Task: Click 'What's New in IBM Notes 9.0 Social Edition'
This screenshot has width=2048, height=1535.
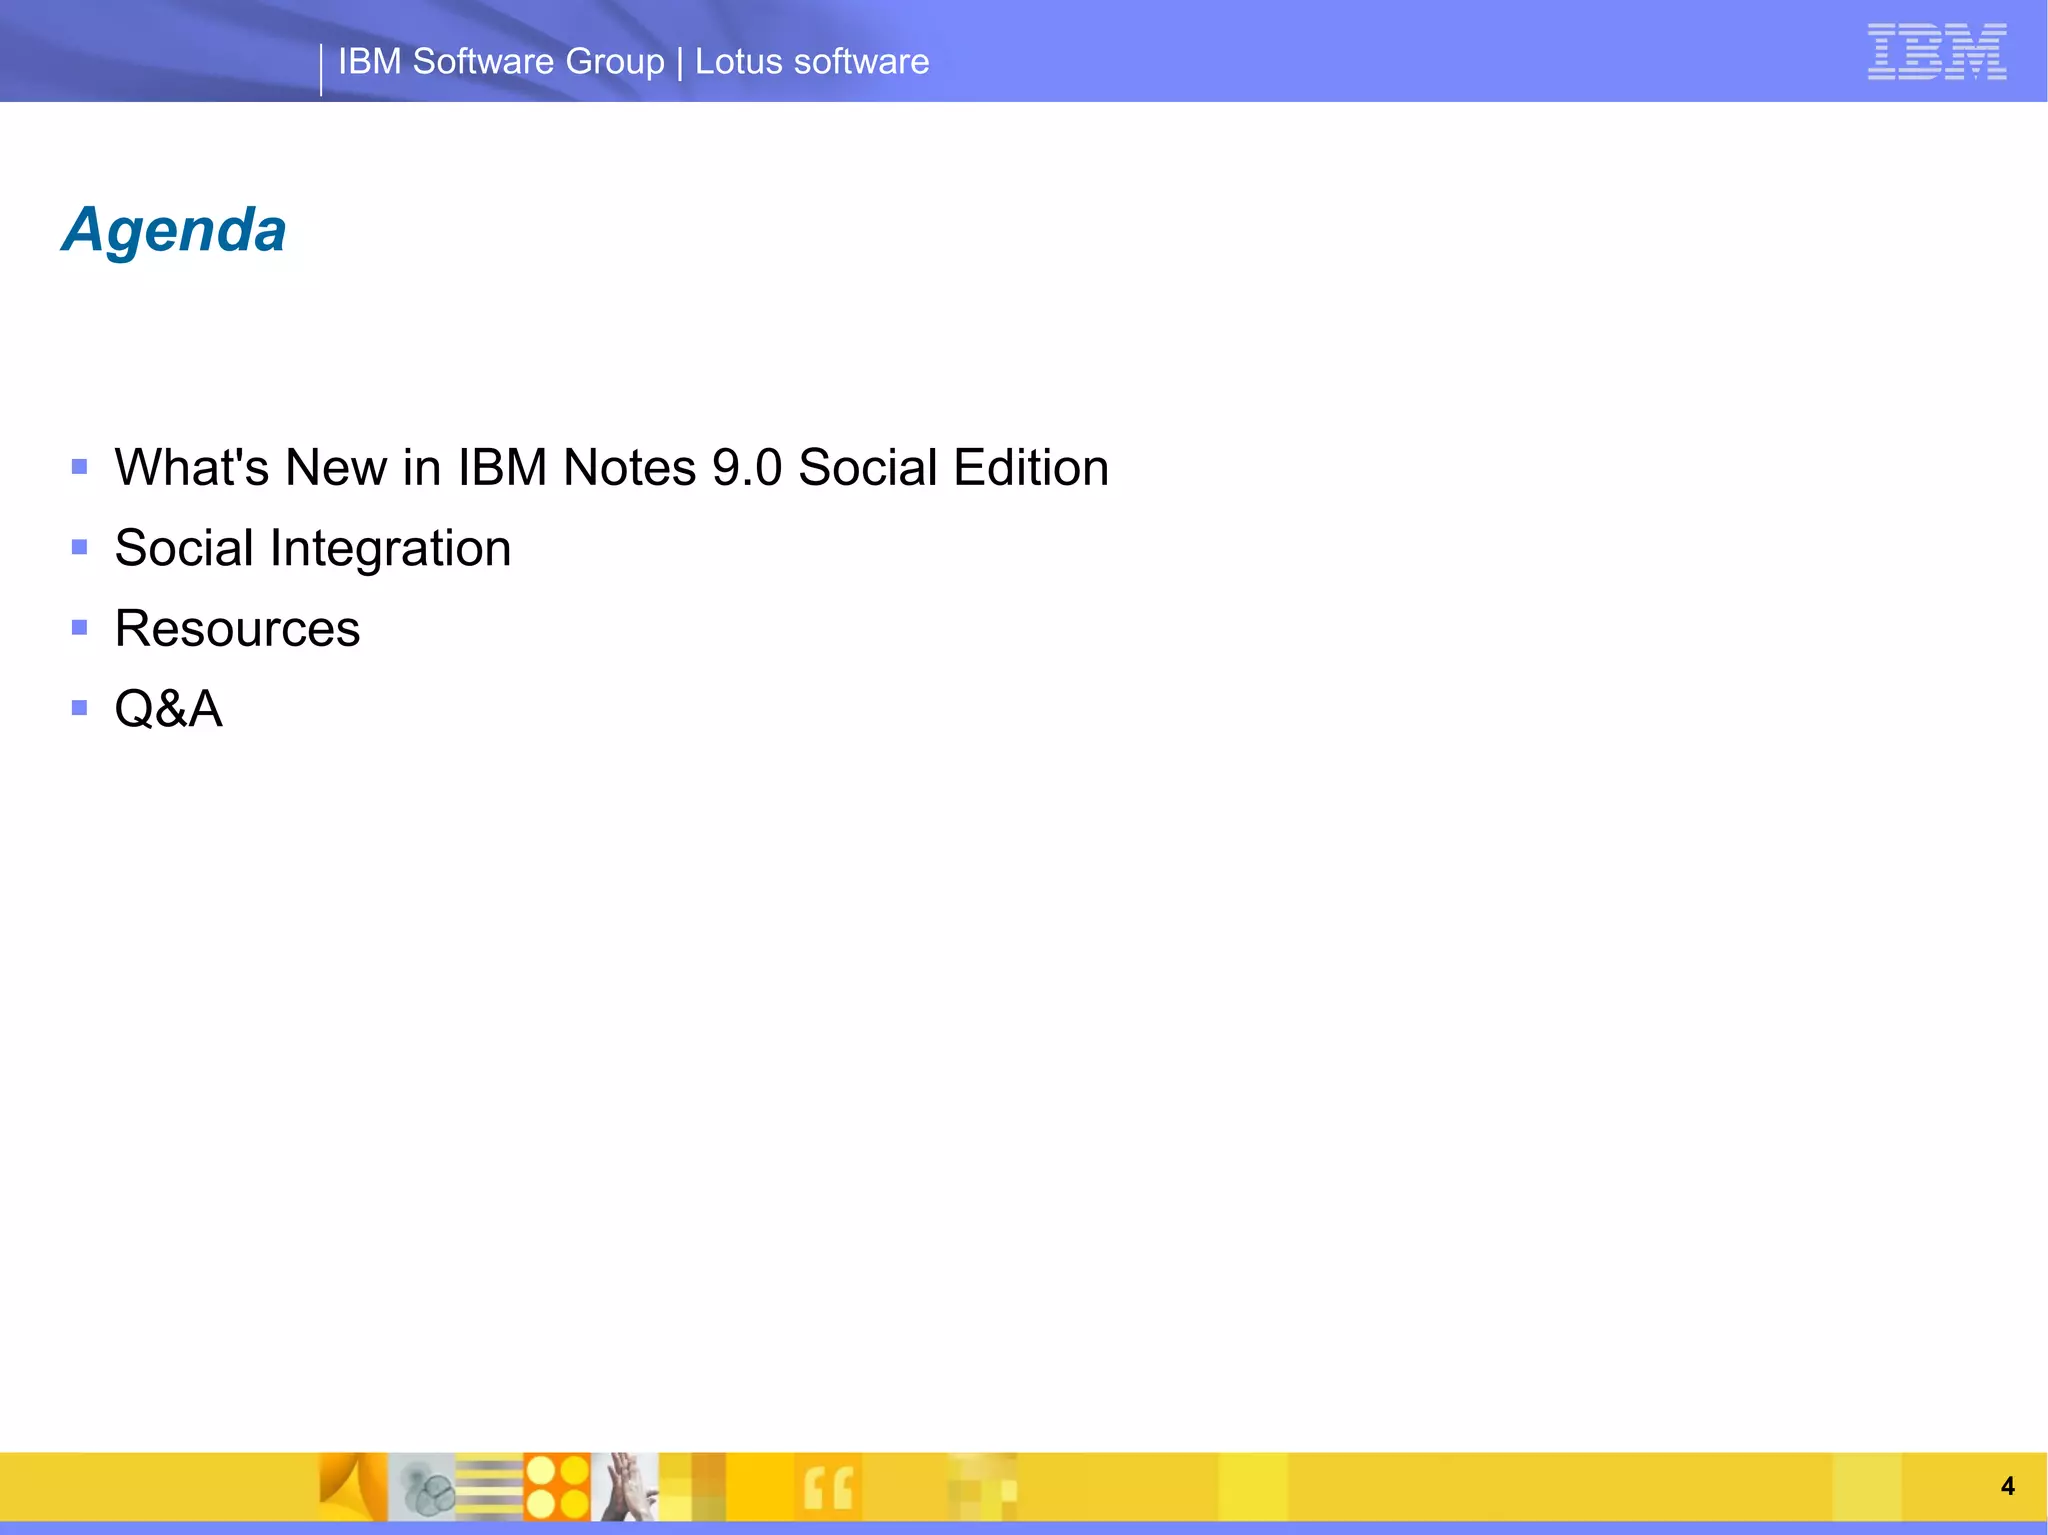Action: click(x=612, y=468)
